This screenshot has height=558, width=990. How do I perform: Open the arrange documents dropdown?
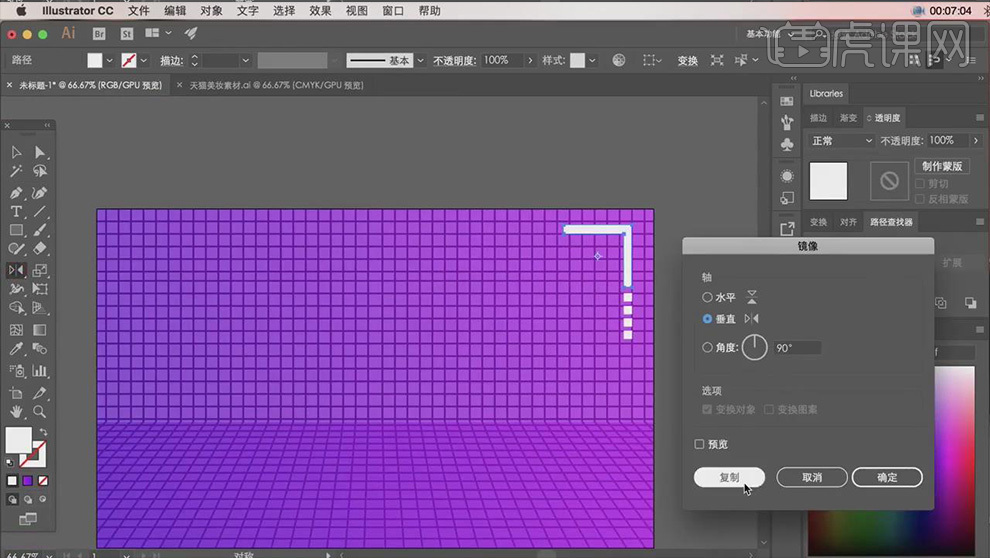158,33
